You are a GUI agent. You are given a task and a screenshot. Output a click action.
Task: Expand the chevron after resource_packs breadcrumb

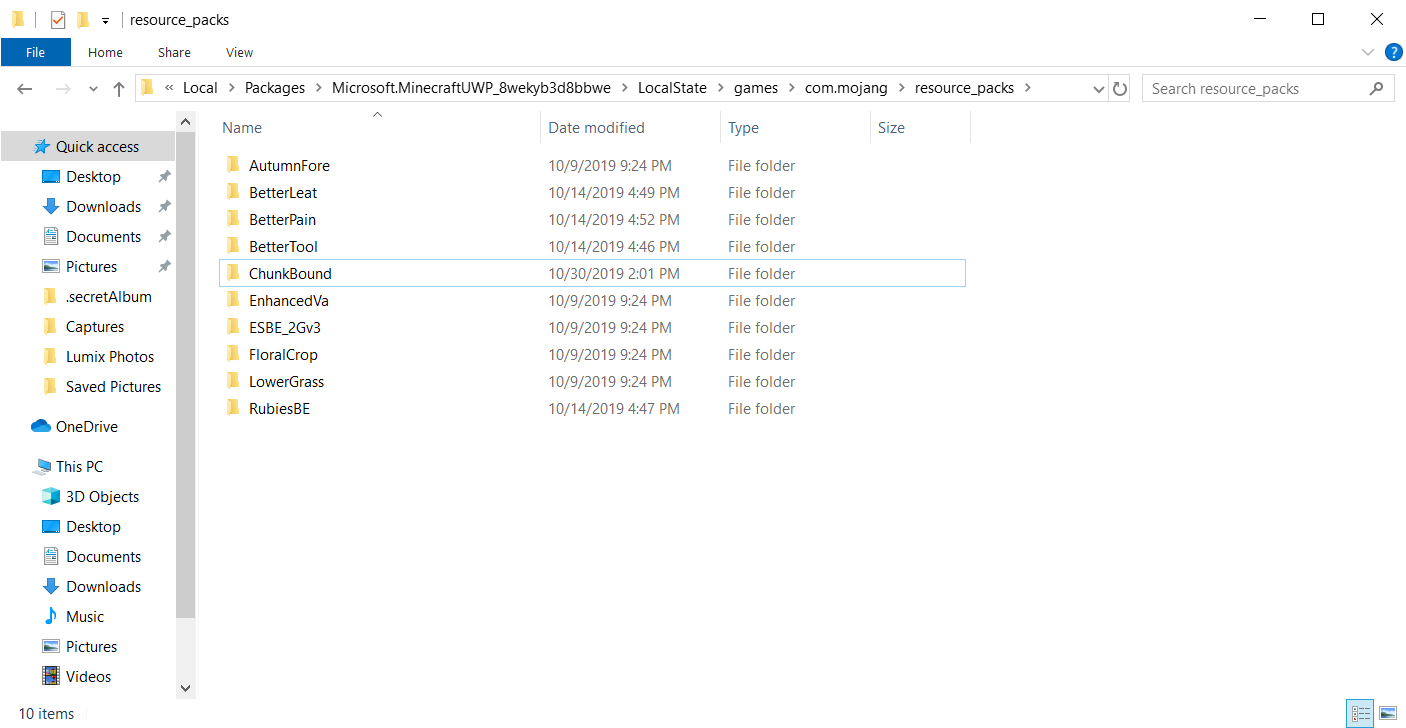pos(1027,88)
